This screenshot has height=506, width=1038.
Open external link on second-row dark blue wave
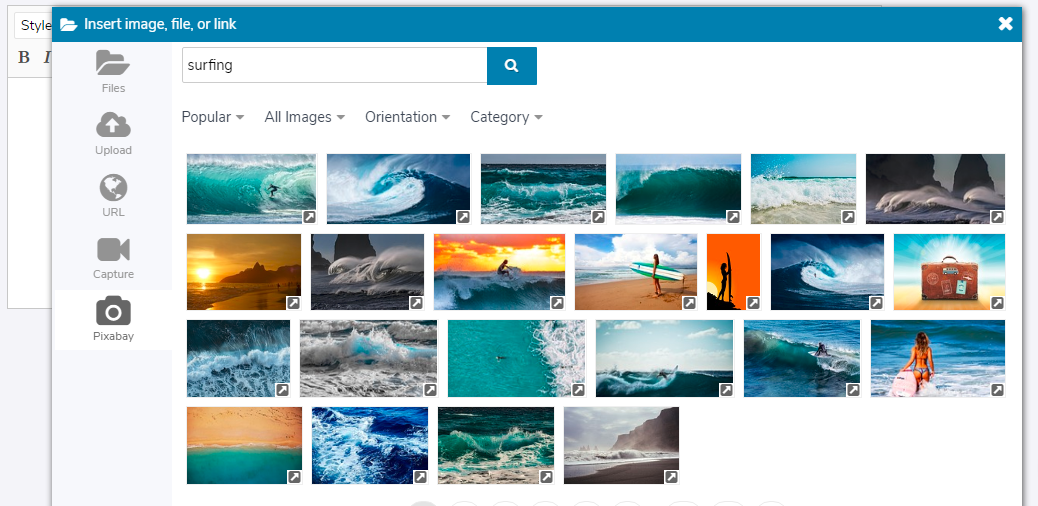click(876, 303)
